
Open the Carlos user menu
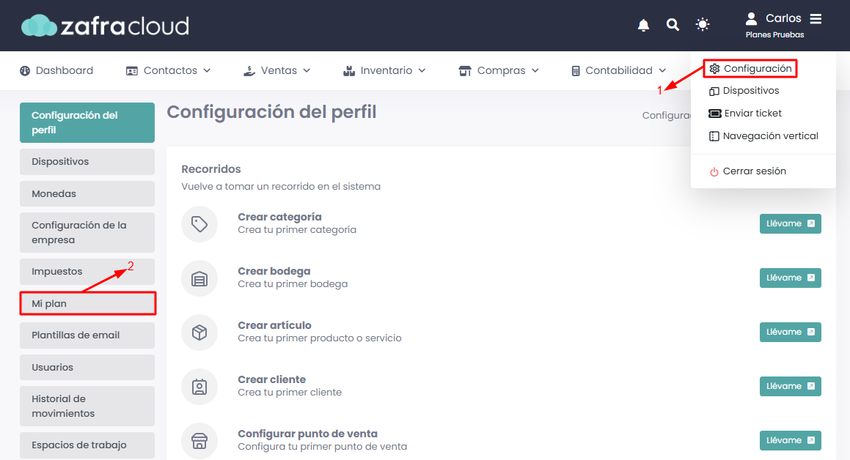pyautogui.click(x=783, y=18)
